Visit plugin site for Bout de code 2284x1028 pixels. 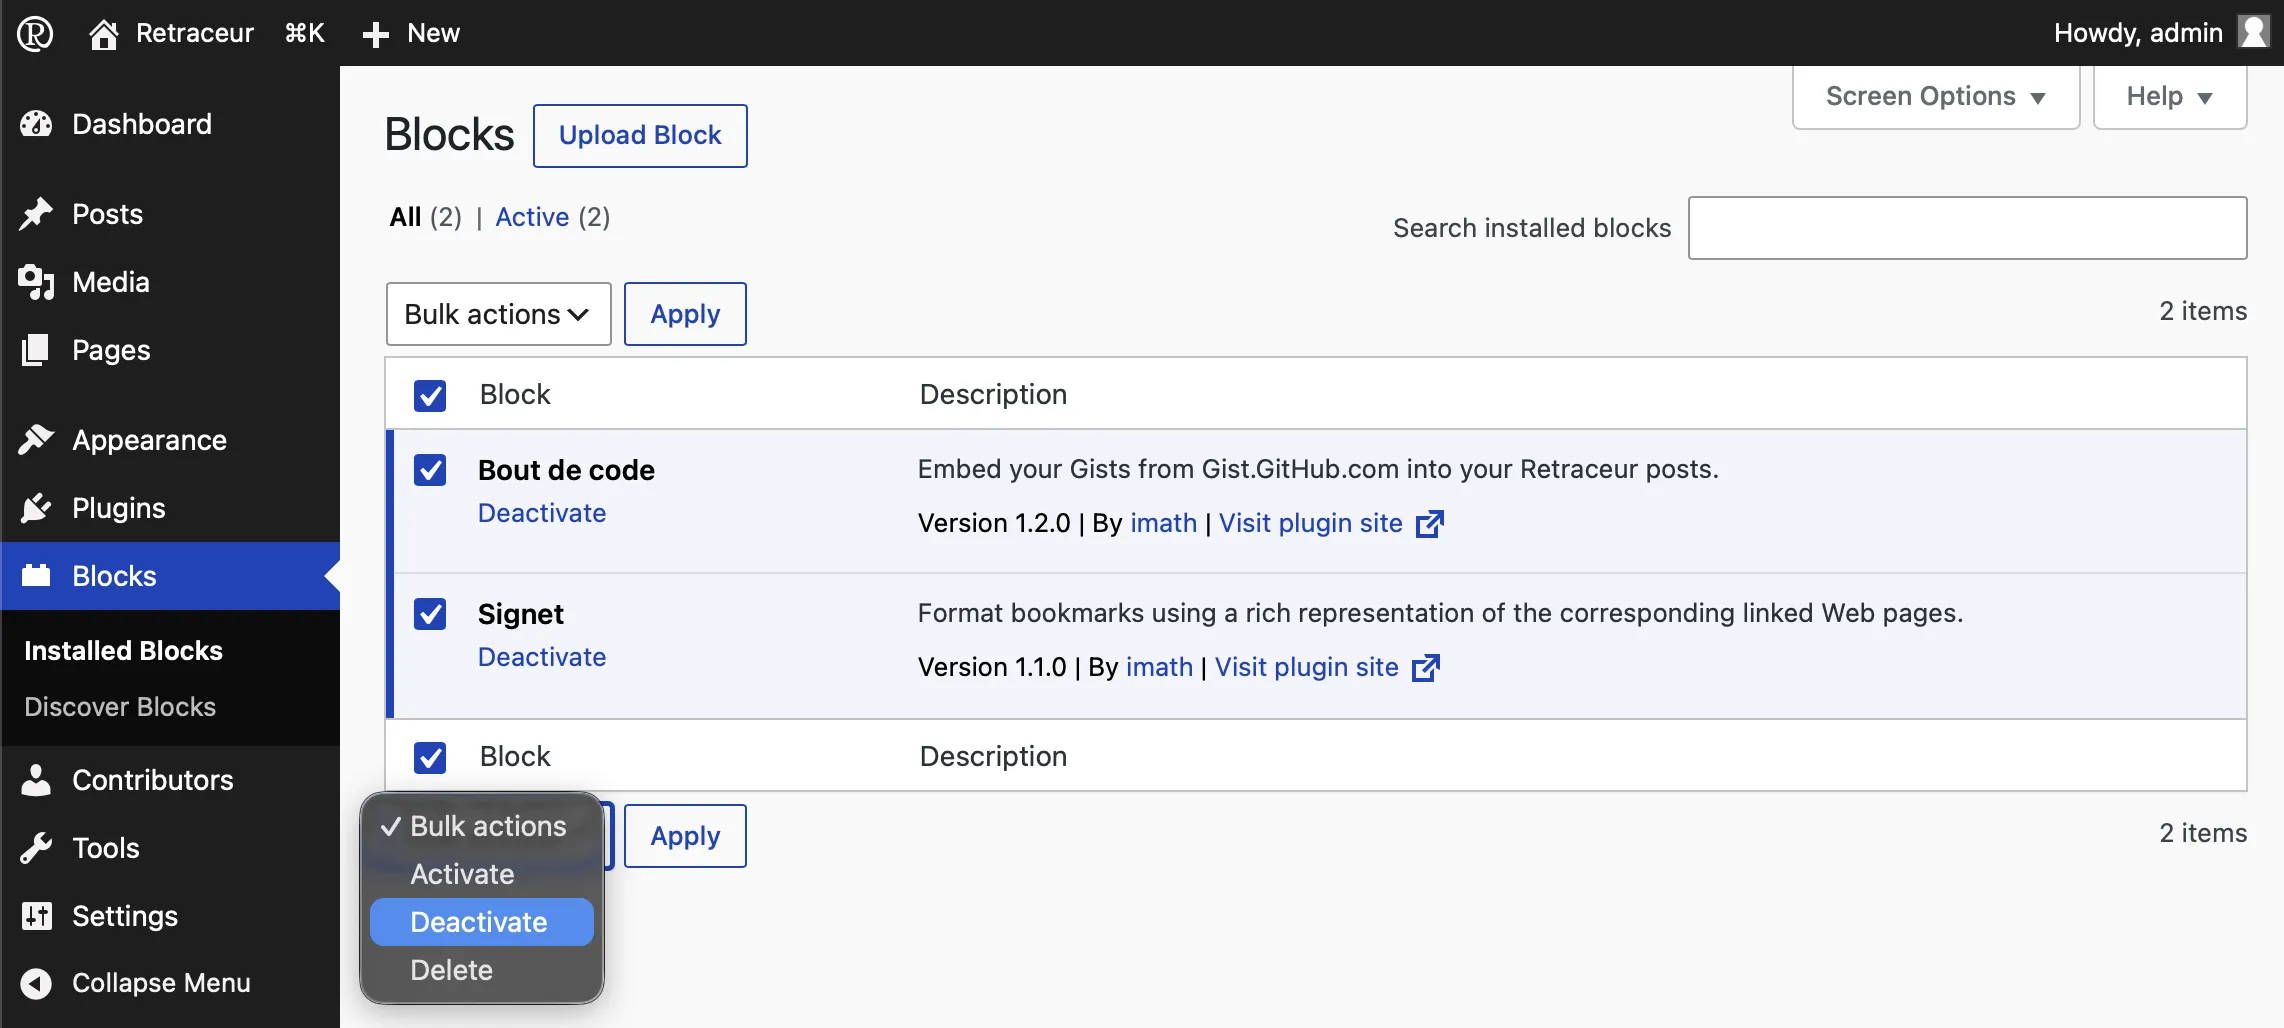(1311, 523)
